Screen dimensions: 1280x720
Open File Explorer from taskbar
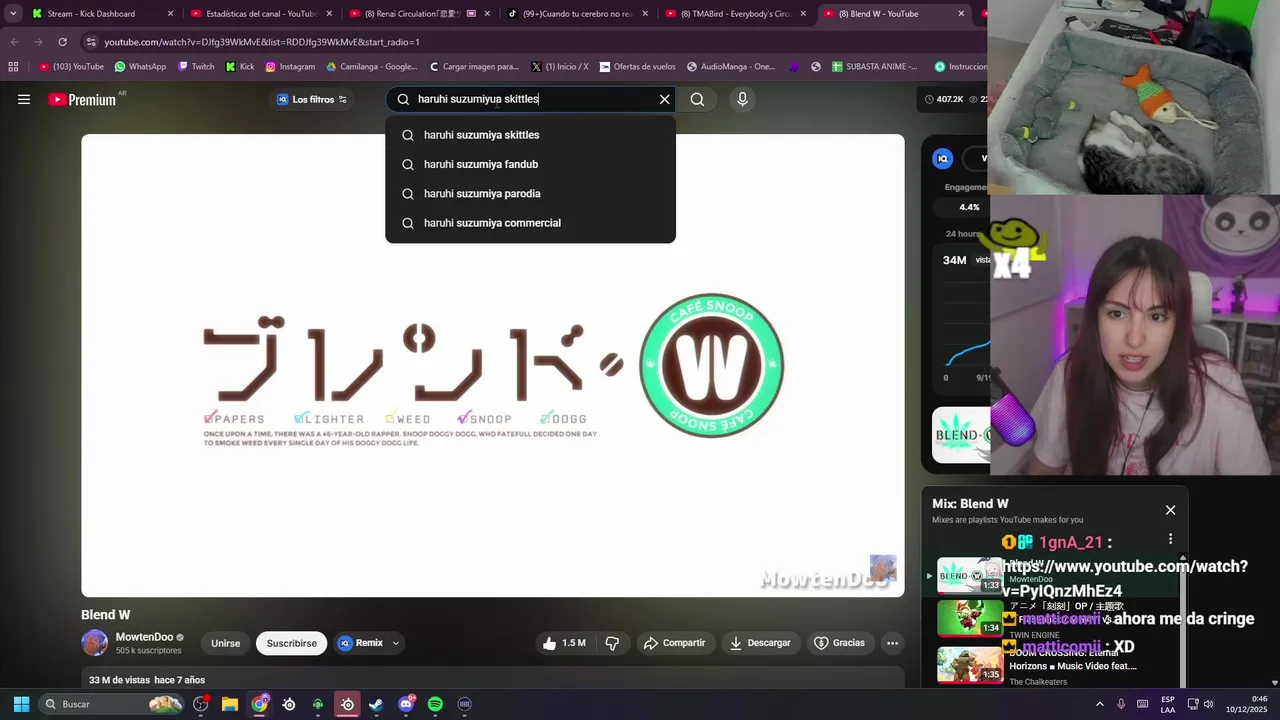coord(230,704)
